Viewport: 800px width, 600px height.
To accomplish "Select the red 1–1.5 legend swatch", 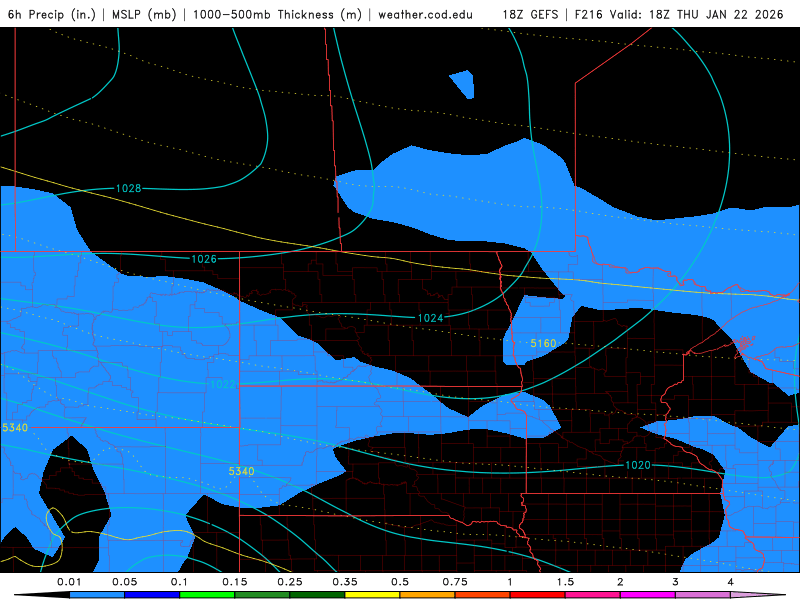I will point(538,595).
